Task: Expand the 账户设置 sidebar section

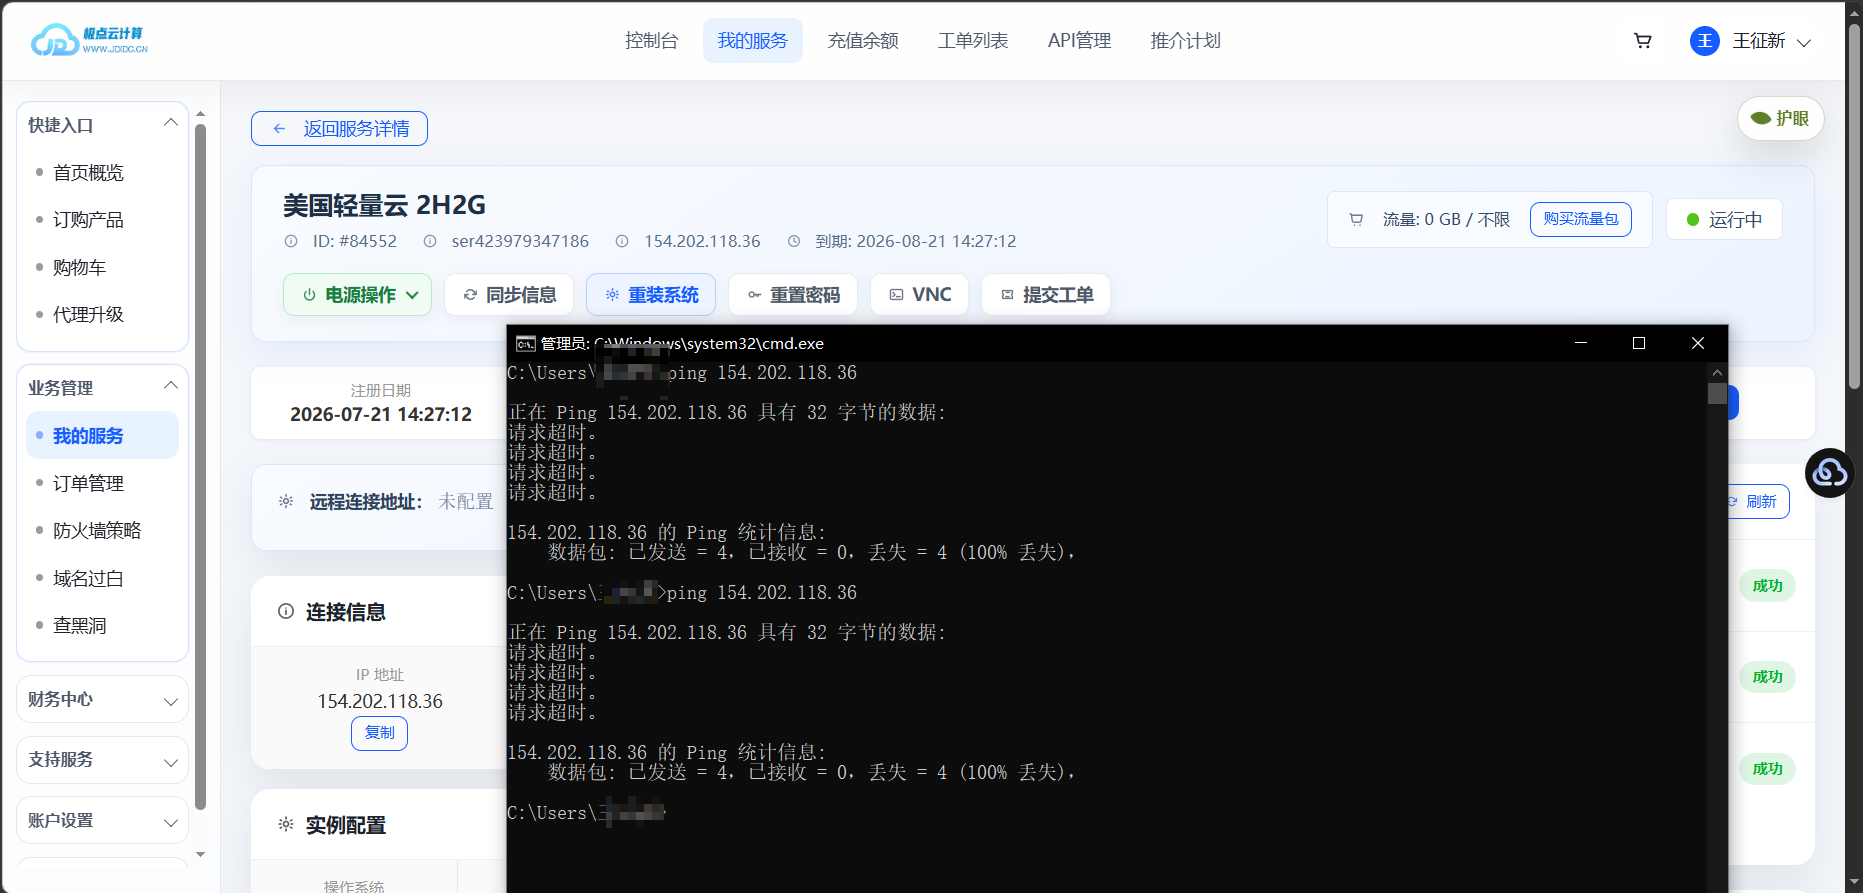Action: [103, 820]
